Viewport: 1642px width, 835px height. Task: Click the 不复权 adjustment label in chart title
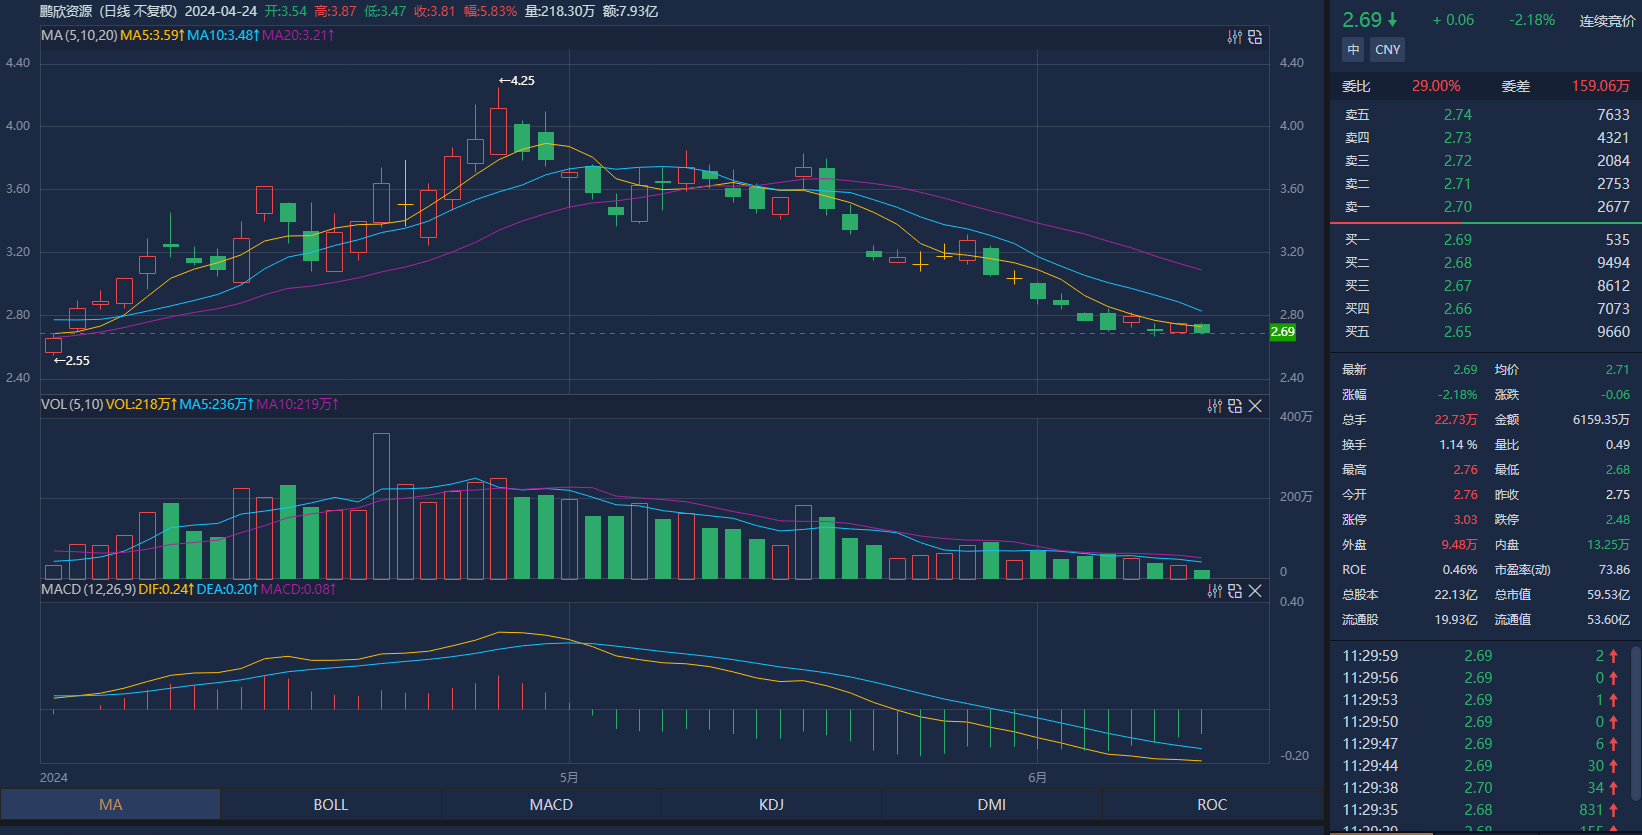click(156, 11)
